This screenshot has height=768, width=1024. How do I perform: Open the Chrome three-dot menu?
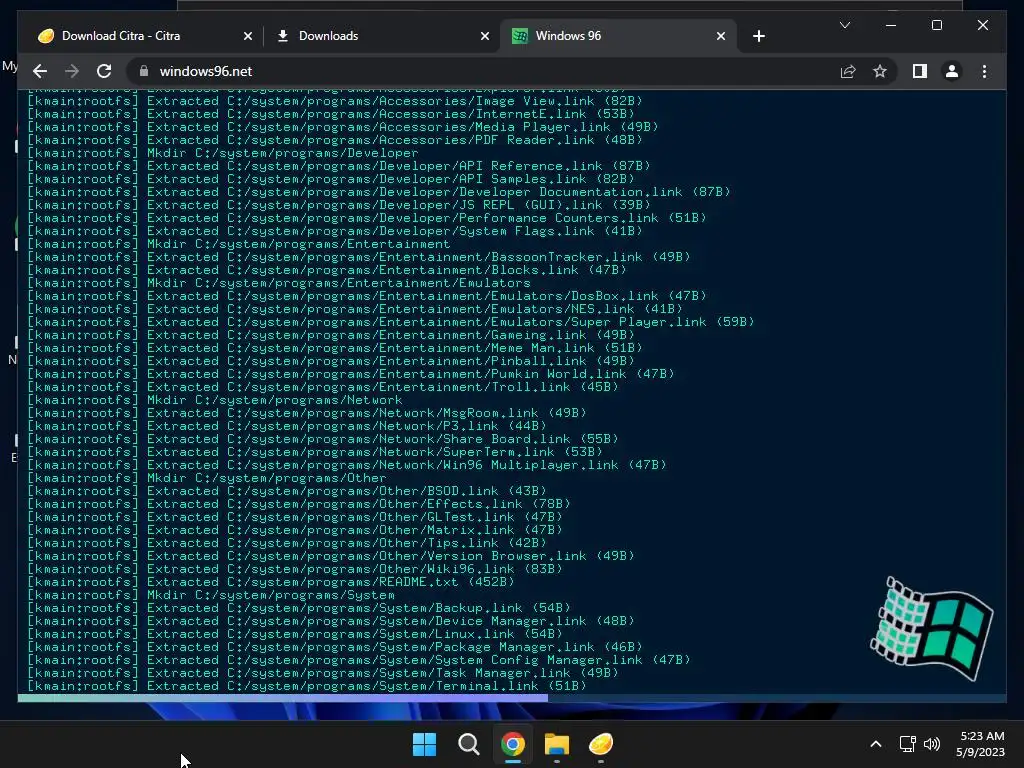(984, 71)
